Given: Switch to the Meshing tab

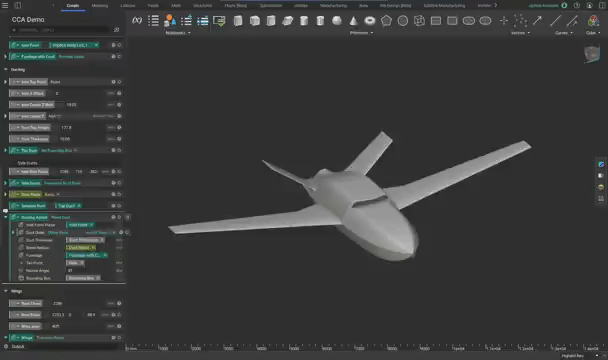Looking at the screenshot, I should (100, 6).
